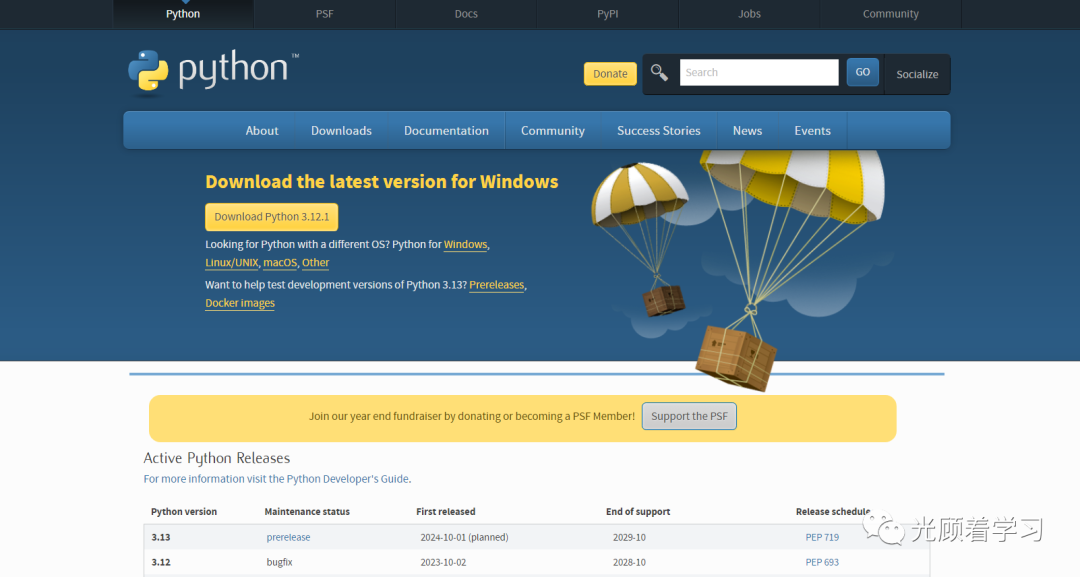Open the Success Stories navigation menu
This screenshot has width=1080, height=577.
tap(658, 131)
